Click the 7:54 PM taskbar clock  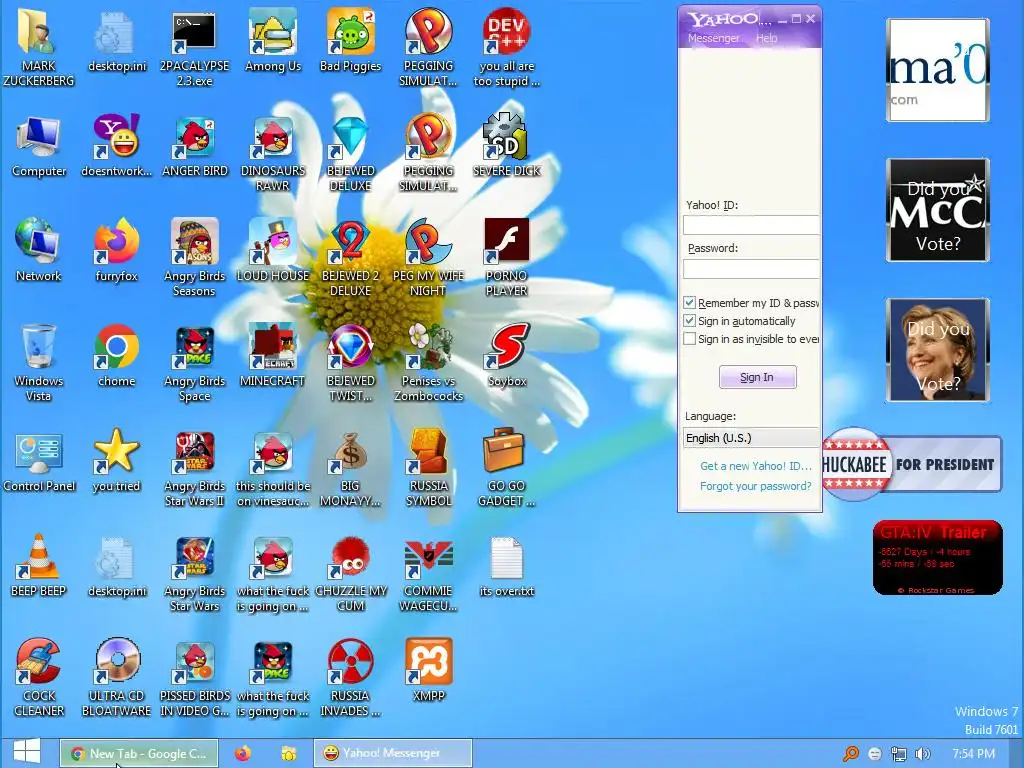pyautogui.click(x=974, y=754)
